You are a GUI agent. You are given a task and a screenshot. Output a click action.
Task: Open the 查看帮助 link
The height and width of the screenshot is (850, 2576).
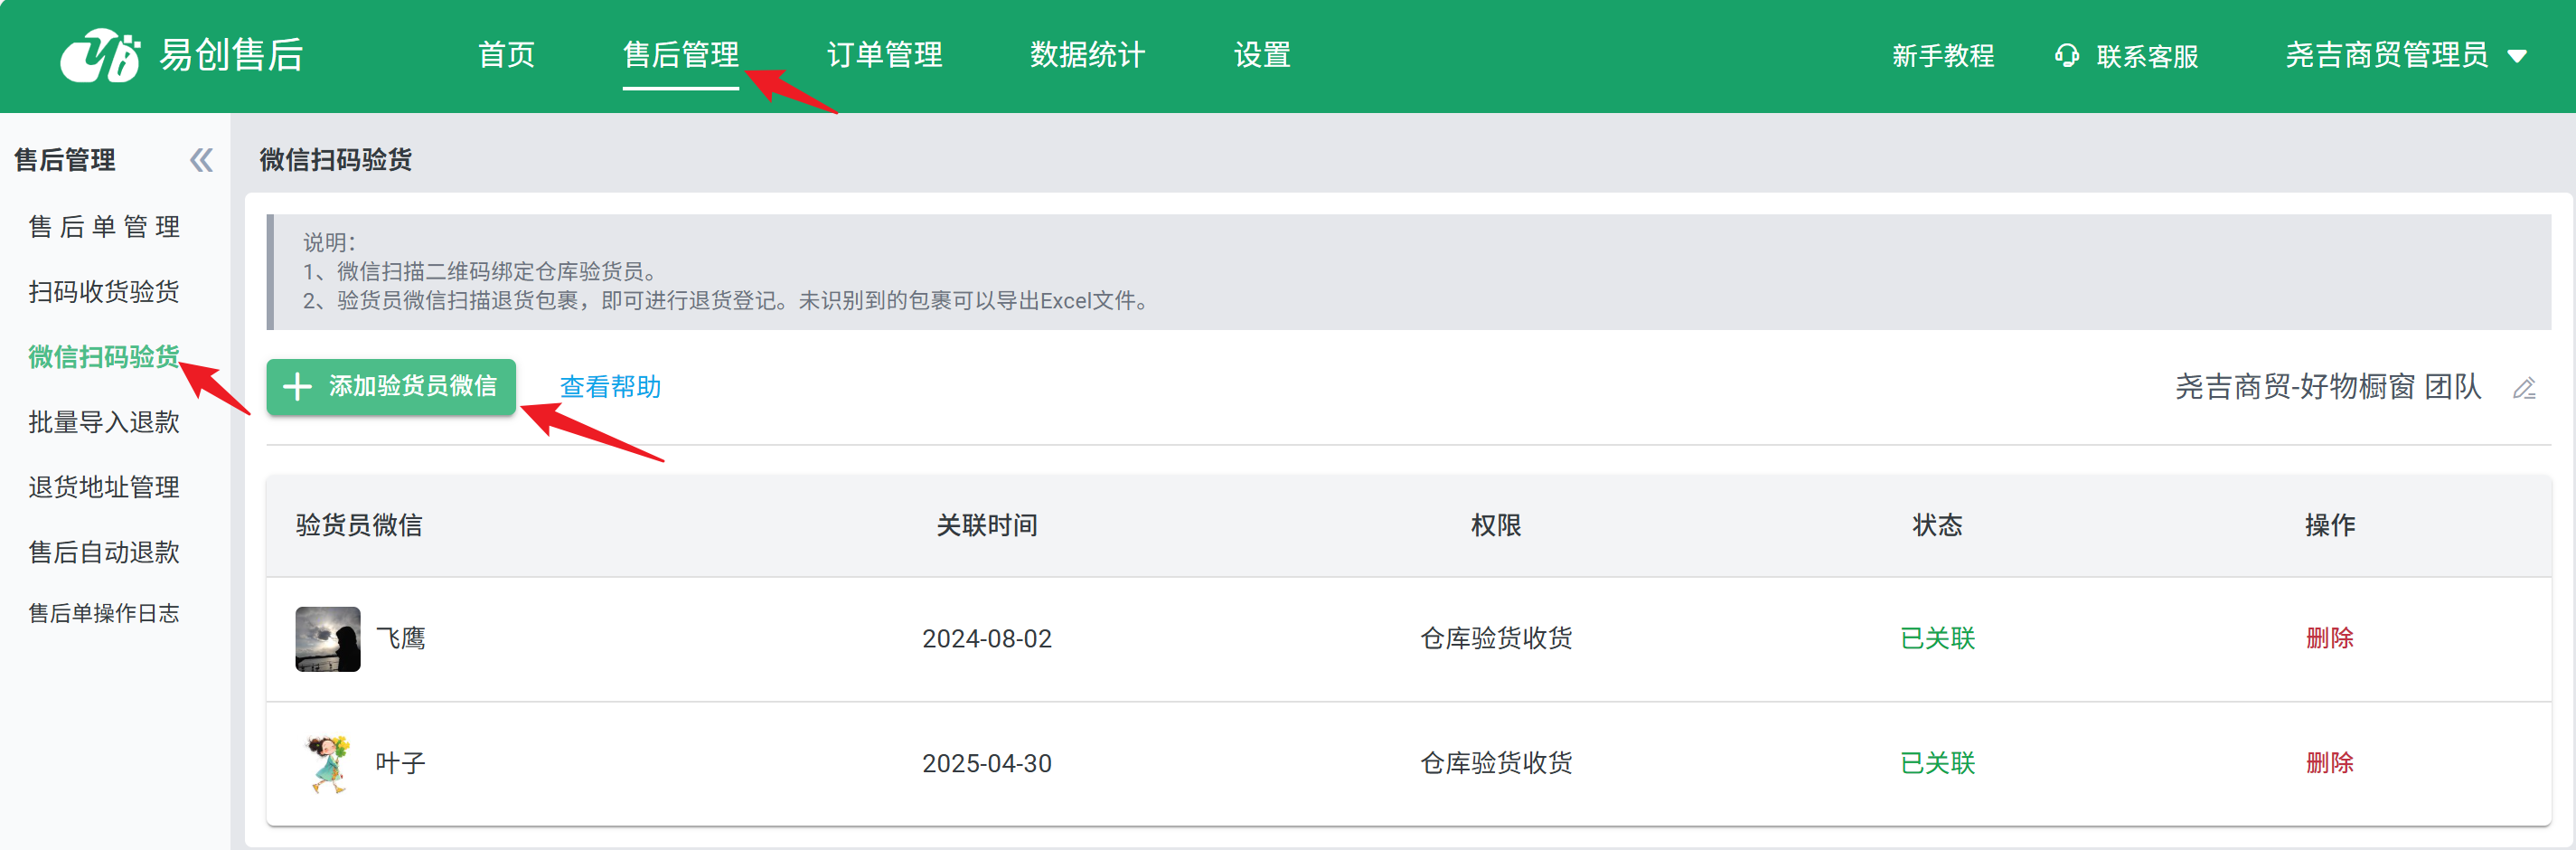point(610,387)
